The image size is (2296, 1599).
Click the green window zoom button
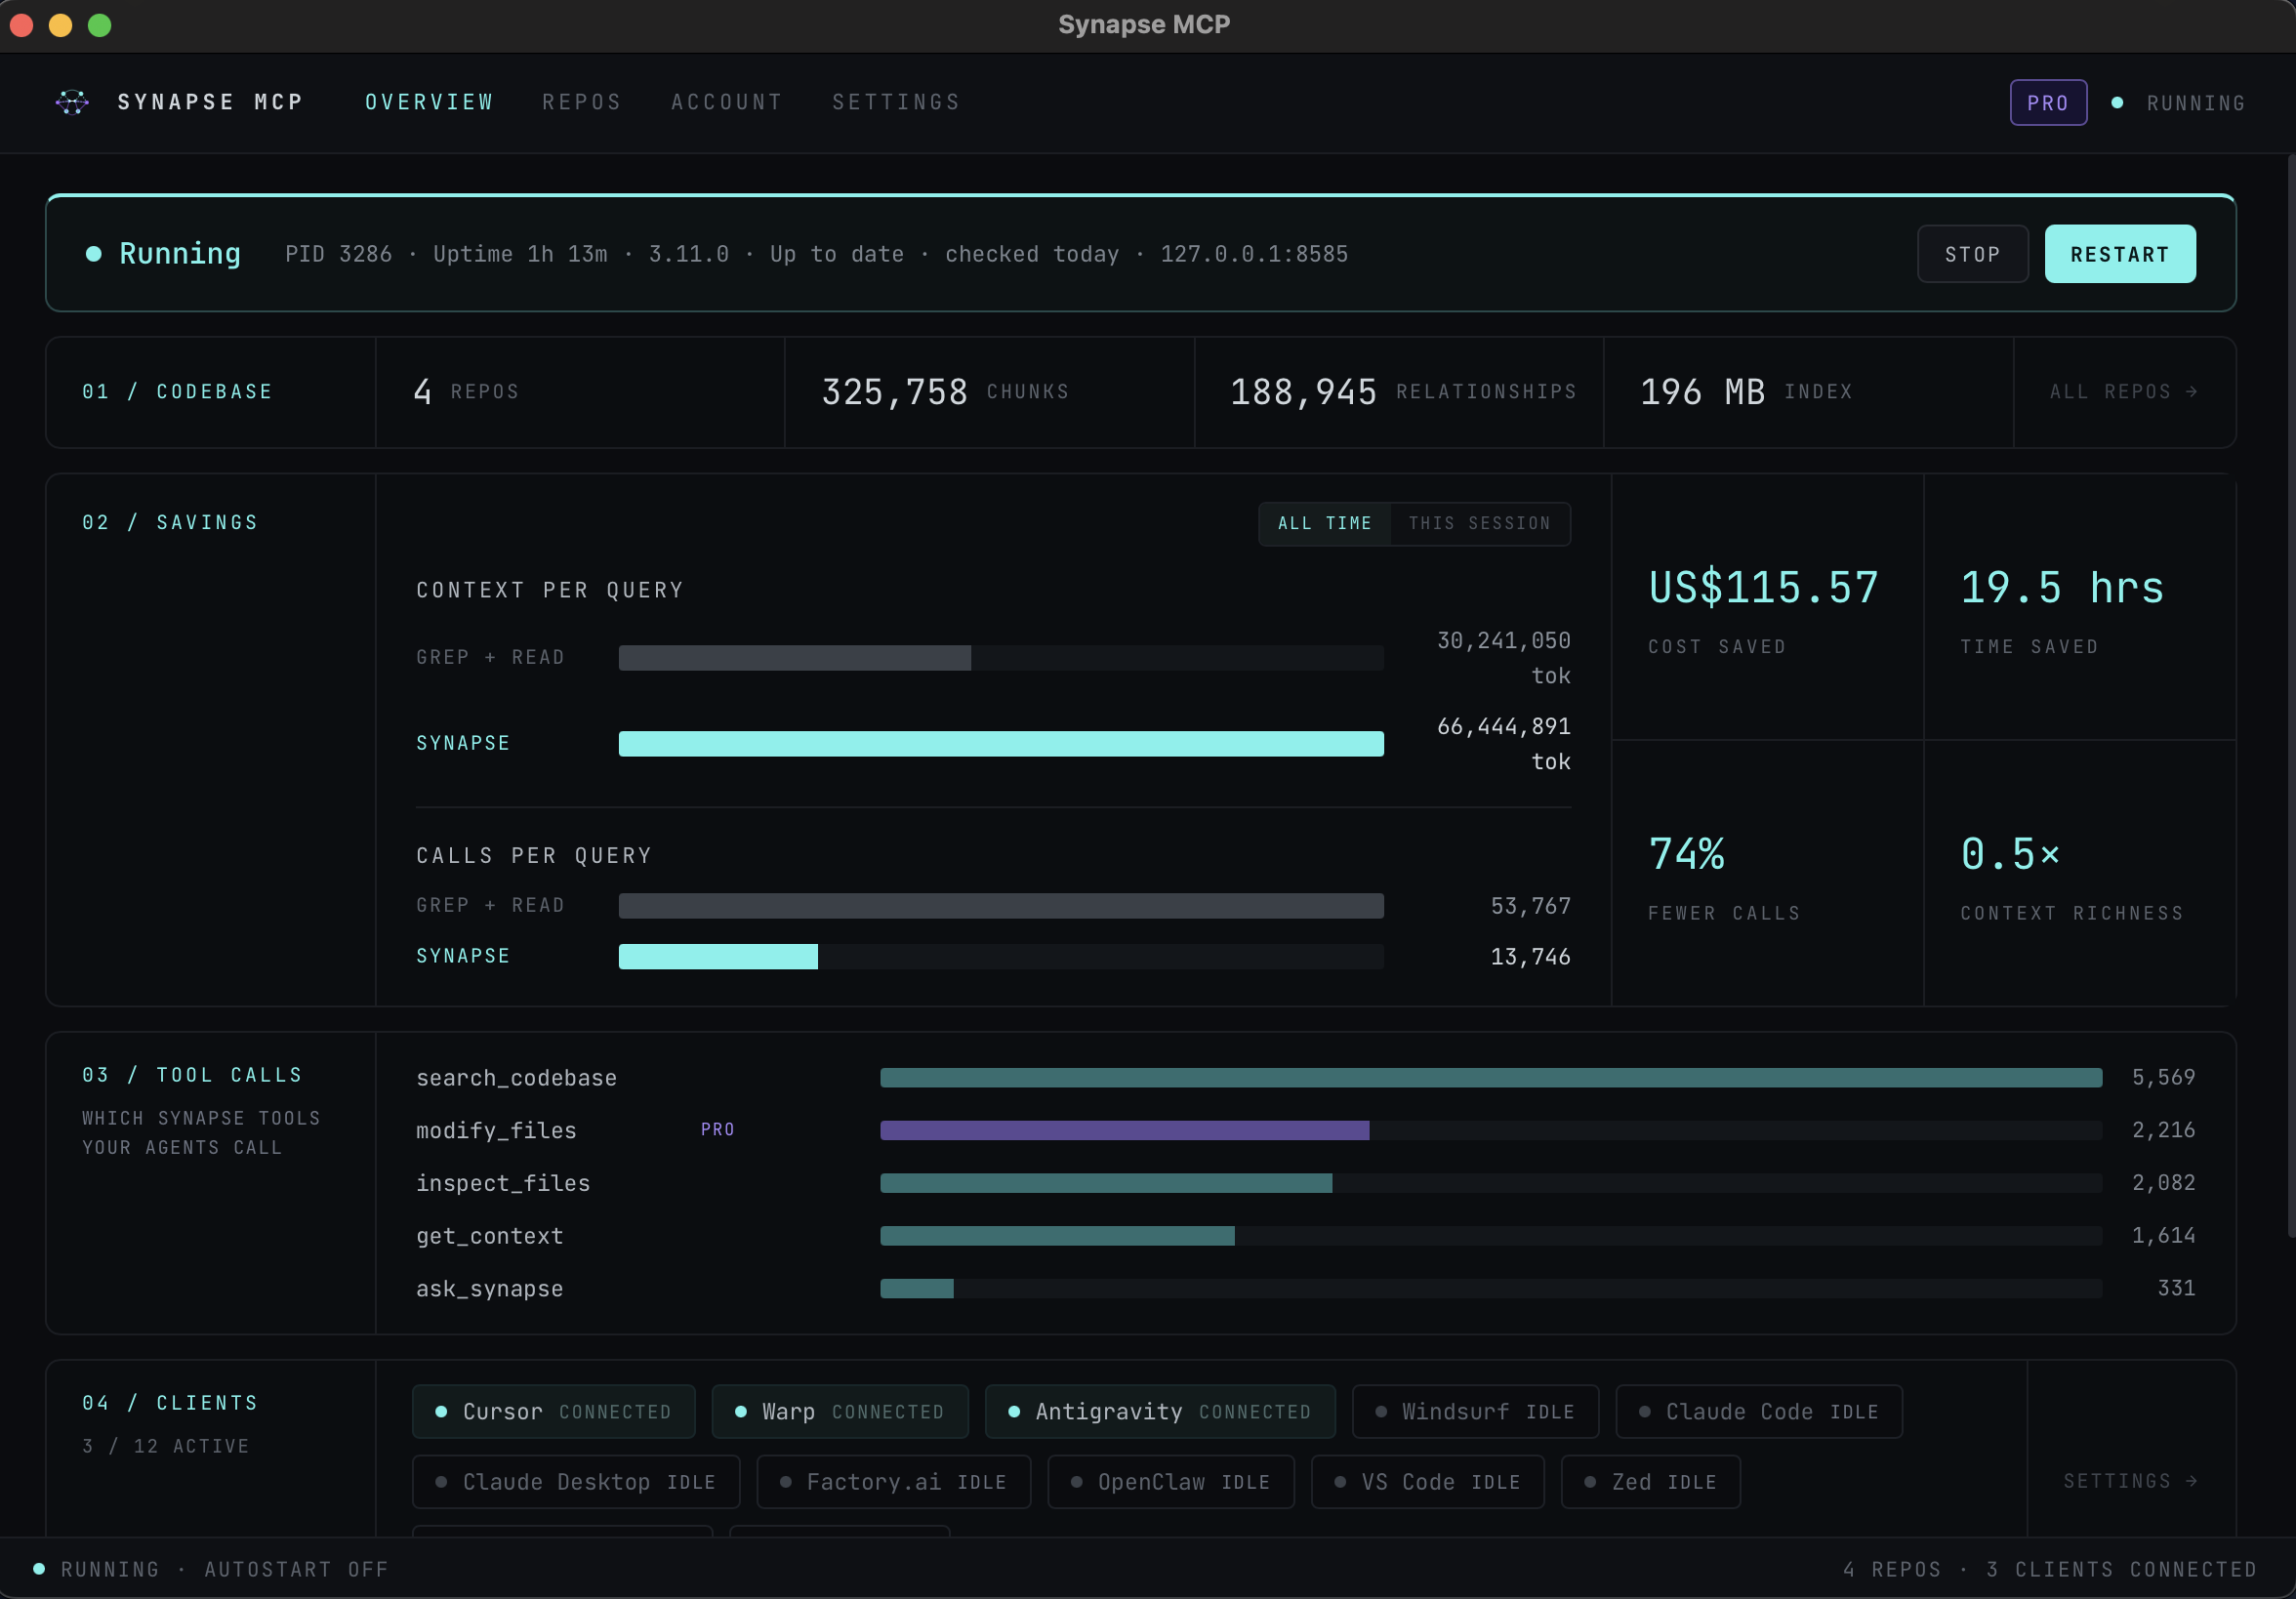coord(100,25)
